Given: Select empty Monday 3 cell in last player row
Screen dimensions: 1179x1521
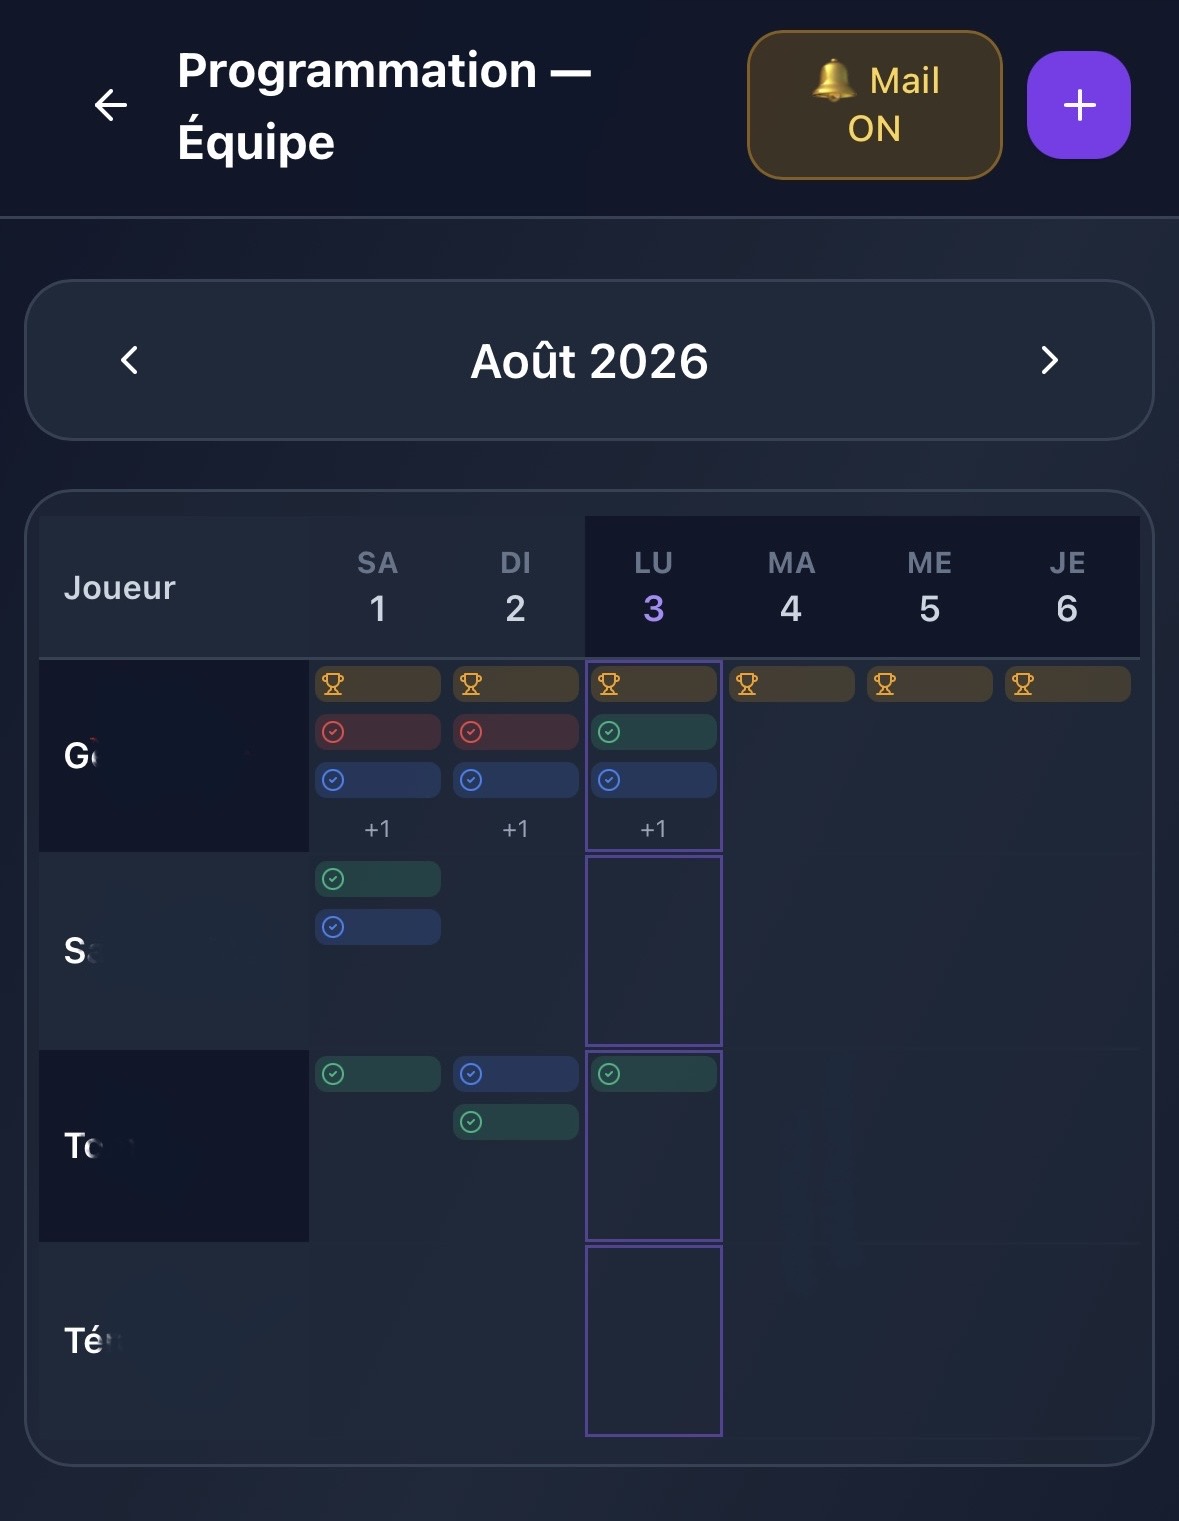Looking at the screenshot, I should tap(654, 1341).
